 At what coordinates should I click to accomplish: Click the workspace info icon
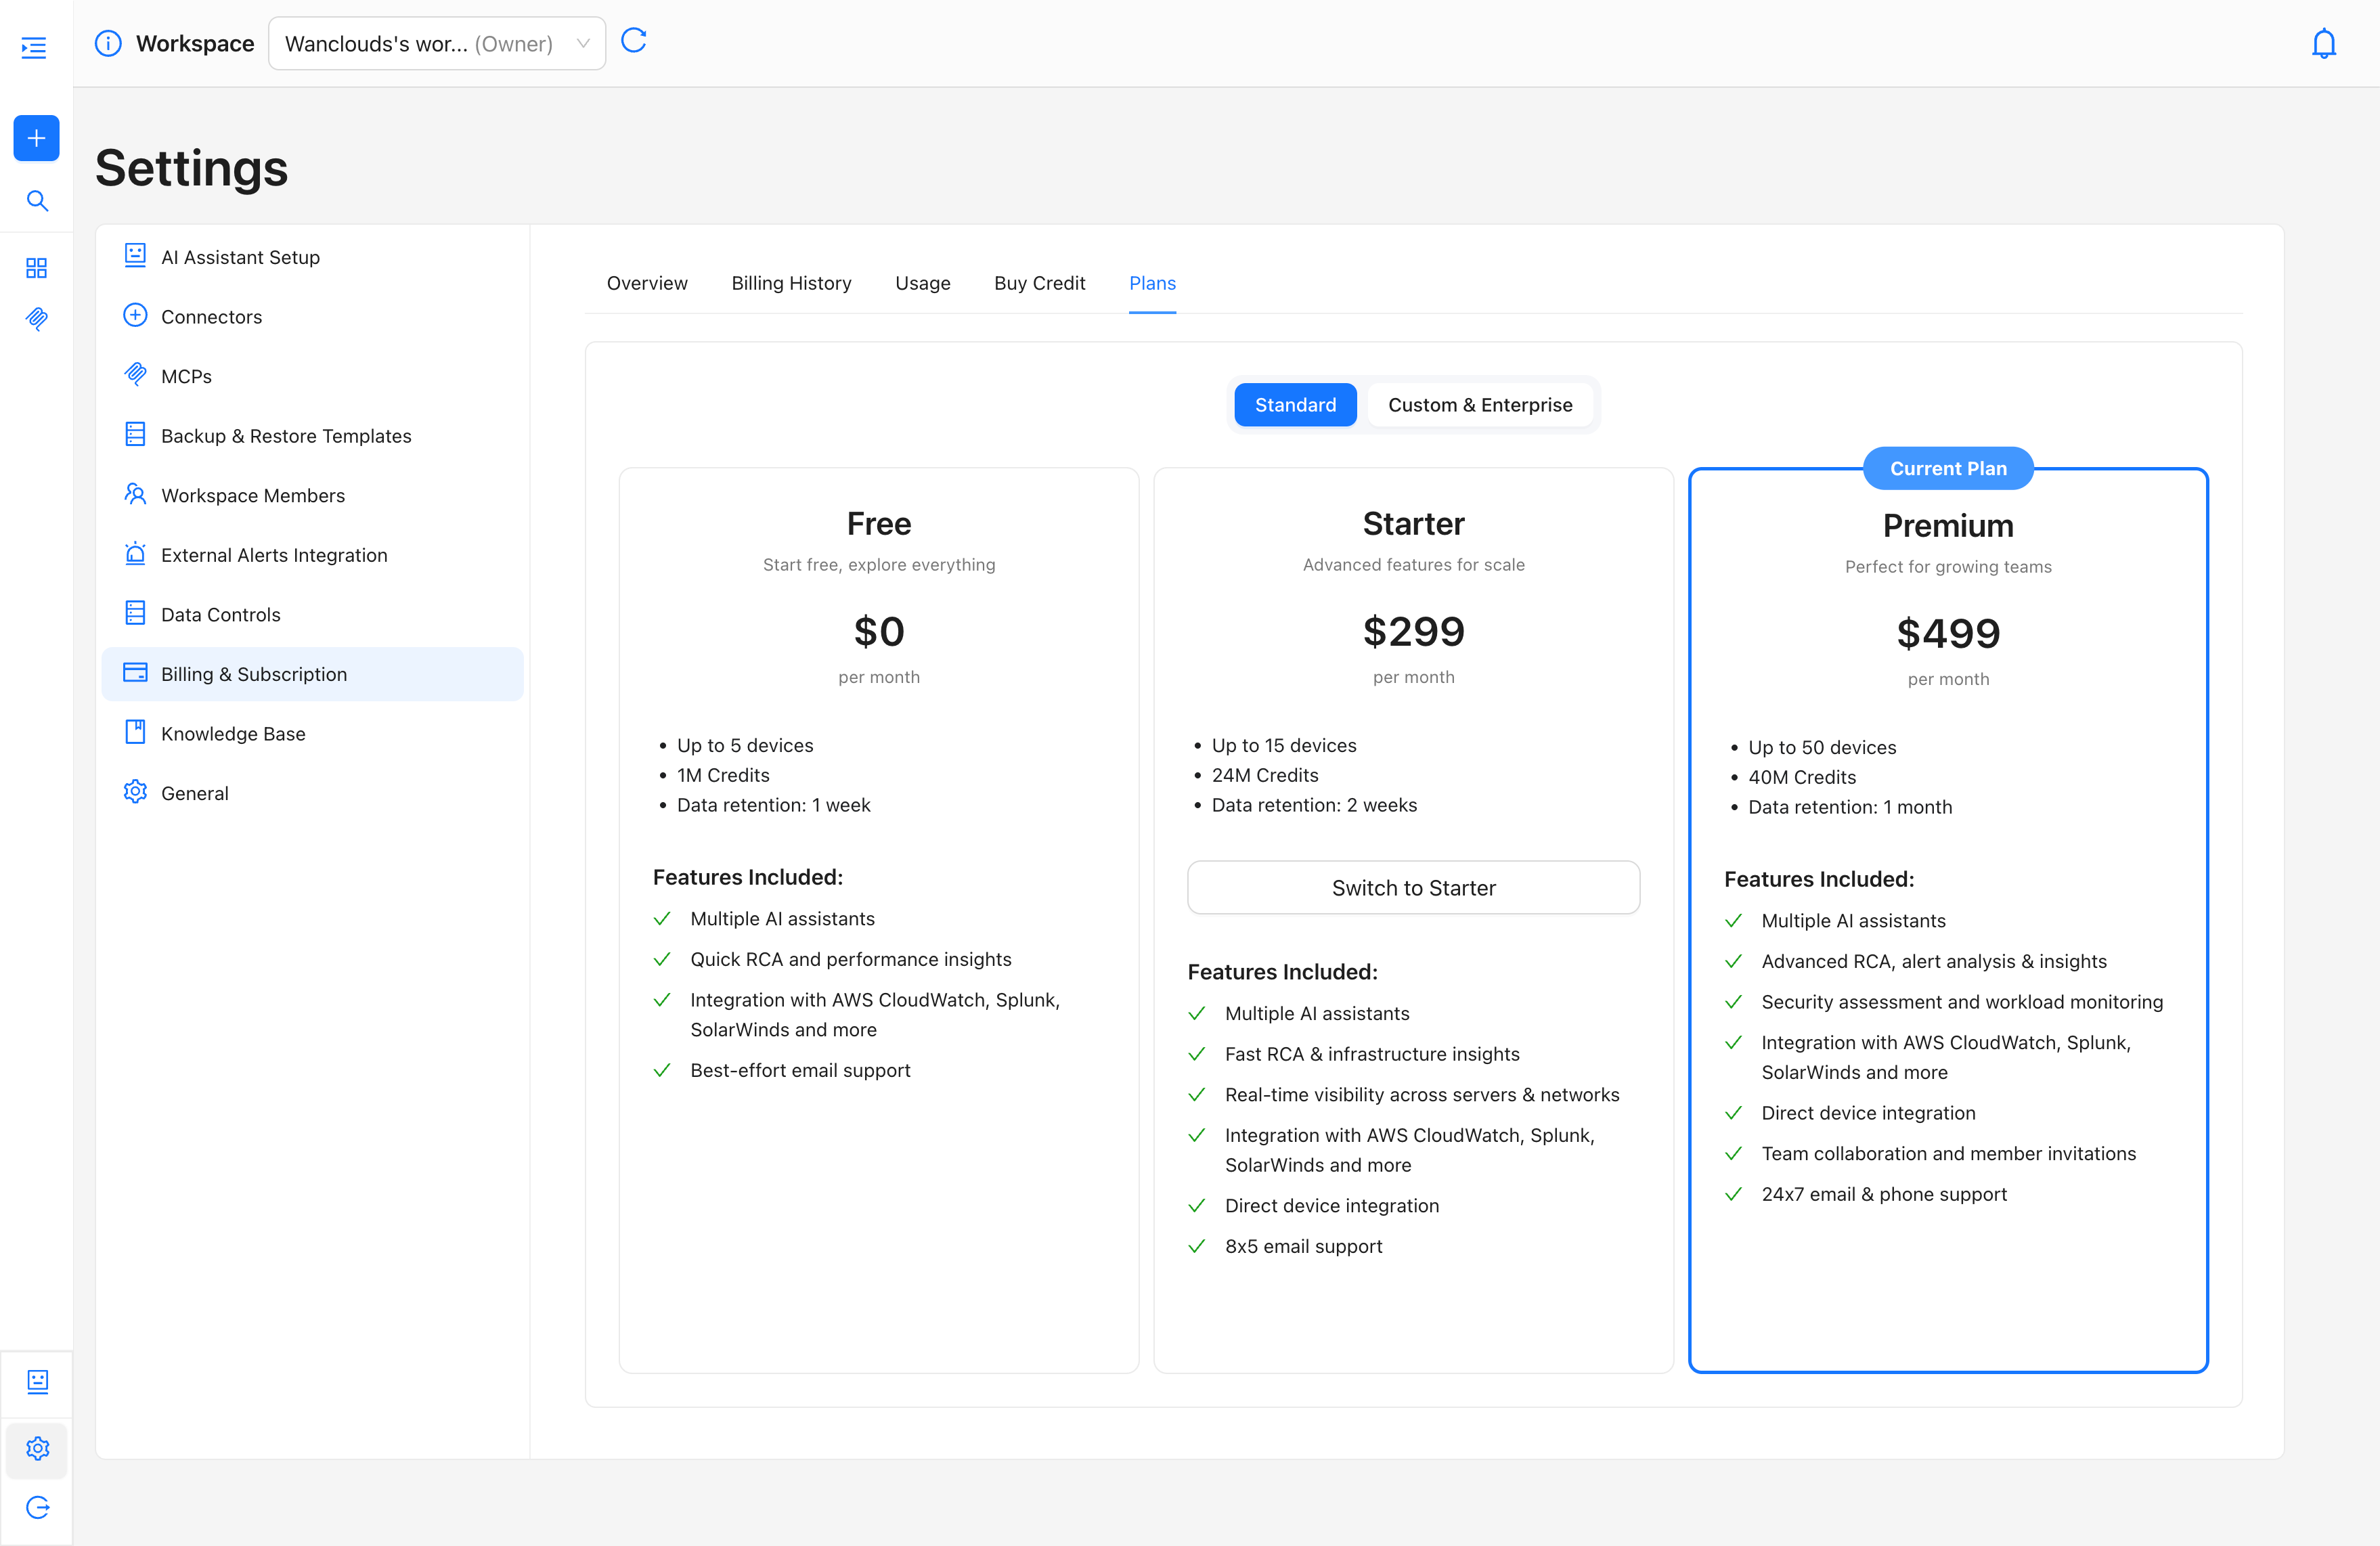(108, 44)
